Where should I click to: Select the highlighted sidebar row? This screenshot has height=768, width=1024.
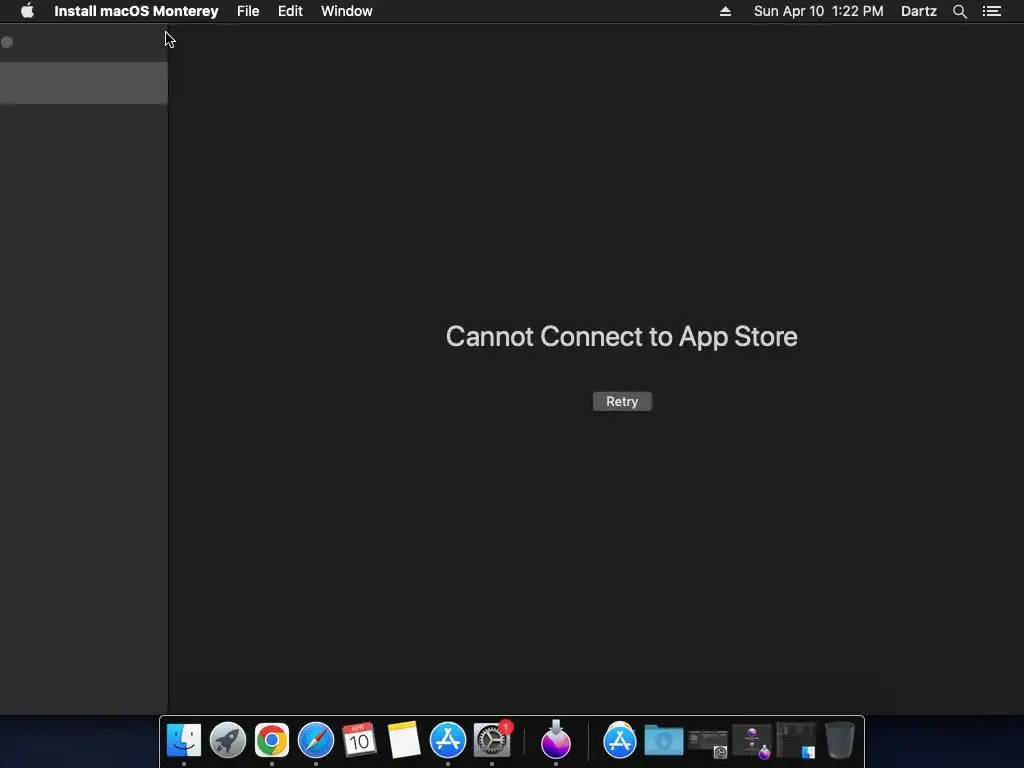pyautogui.click(x=84, y=83)
